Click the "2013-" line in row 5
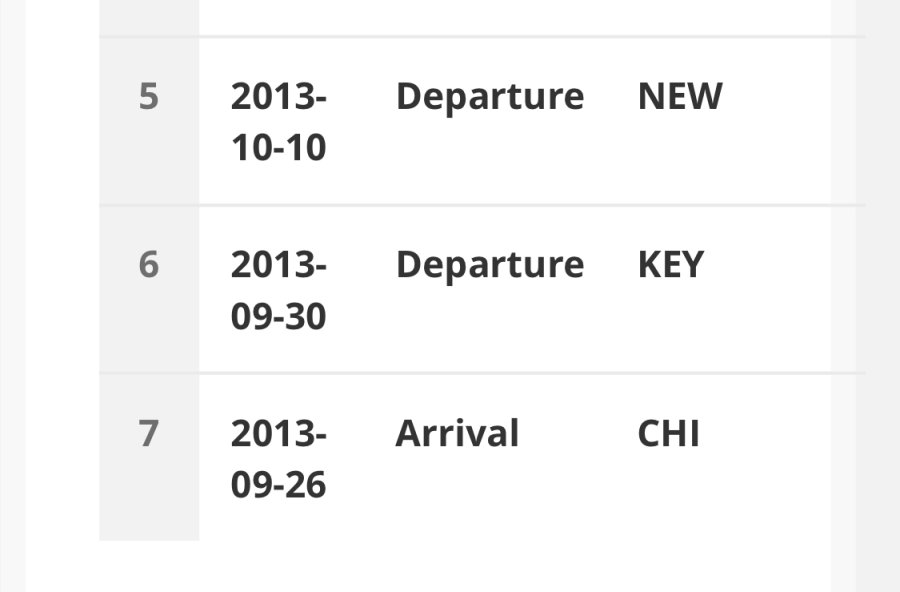Image resolution: width=900 pixels, height=592 pixels. 279,97
